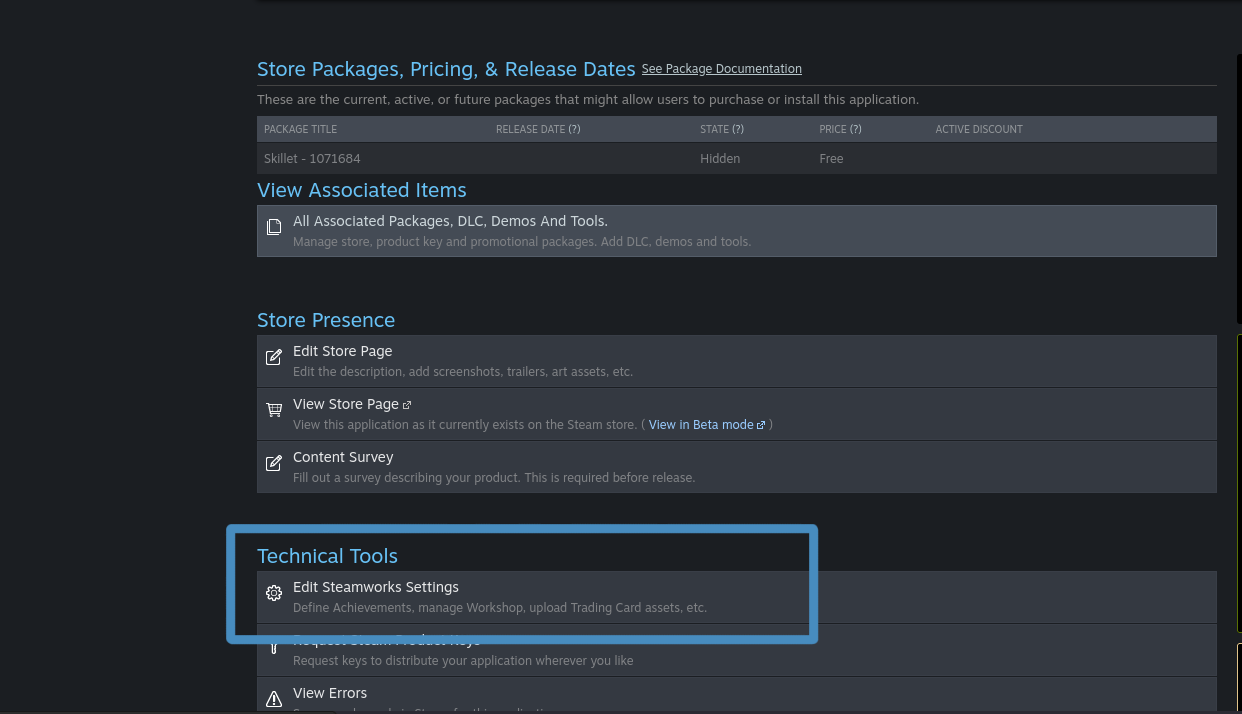Image resolution: width=1242 pixels, height=714 pixels.
Task: Select the Edit Store Page title text
Action: [x=342, y=351]
